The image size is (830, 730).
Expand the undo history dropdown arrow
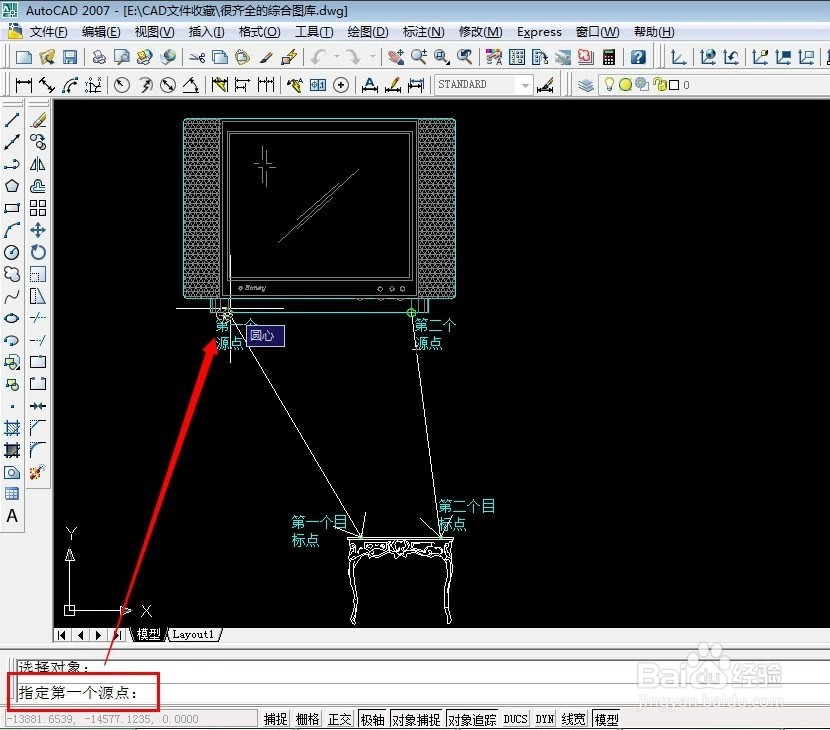(x=336, y=57)
